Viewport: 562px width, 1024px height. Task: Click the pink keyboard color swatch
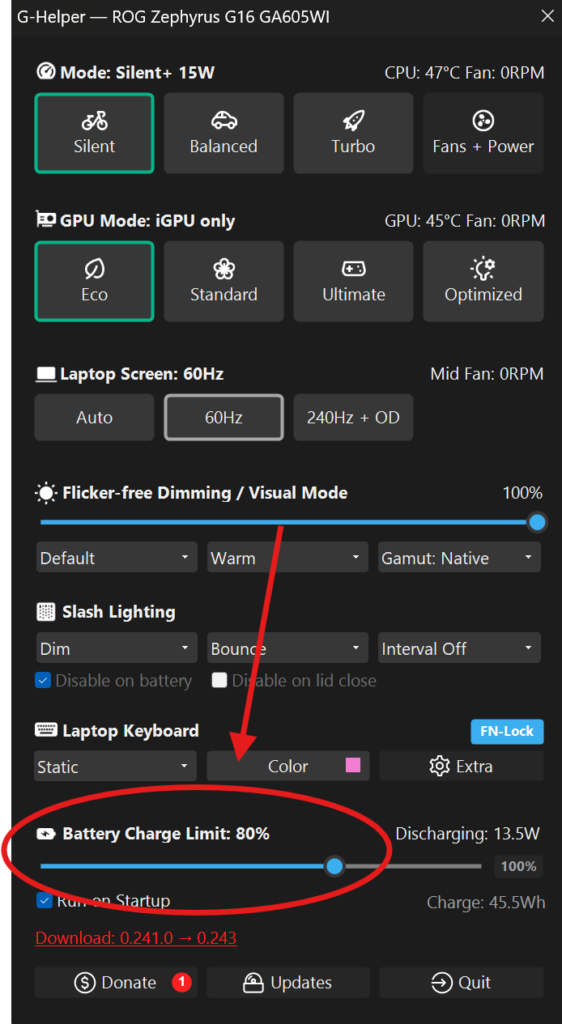(353, 765)
